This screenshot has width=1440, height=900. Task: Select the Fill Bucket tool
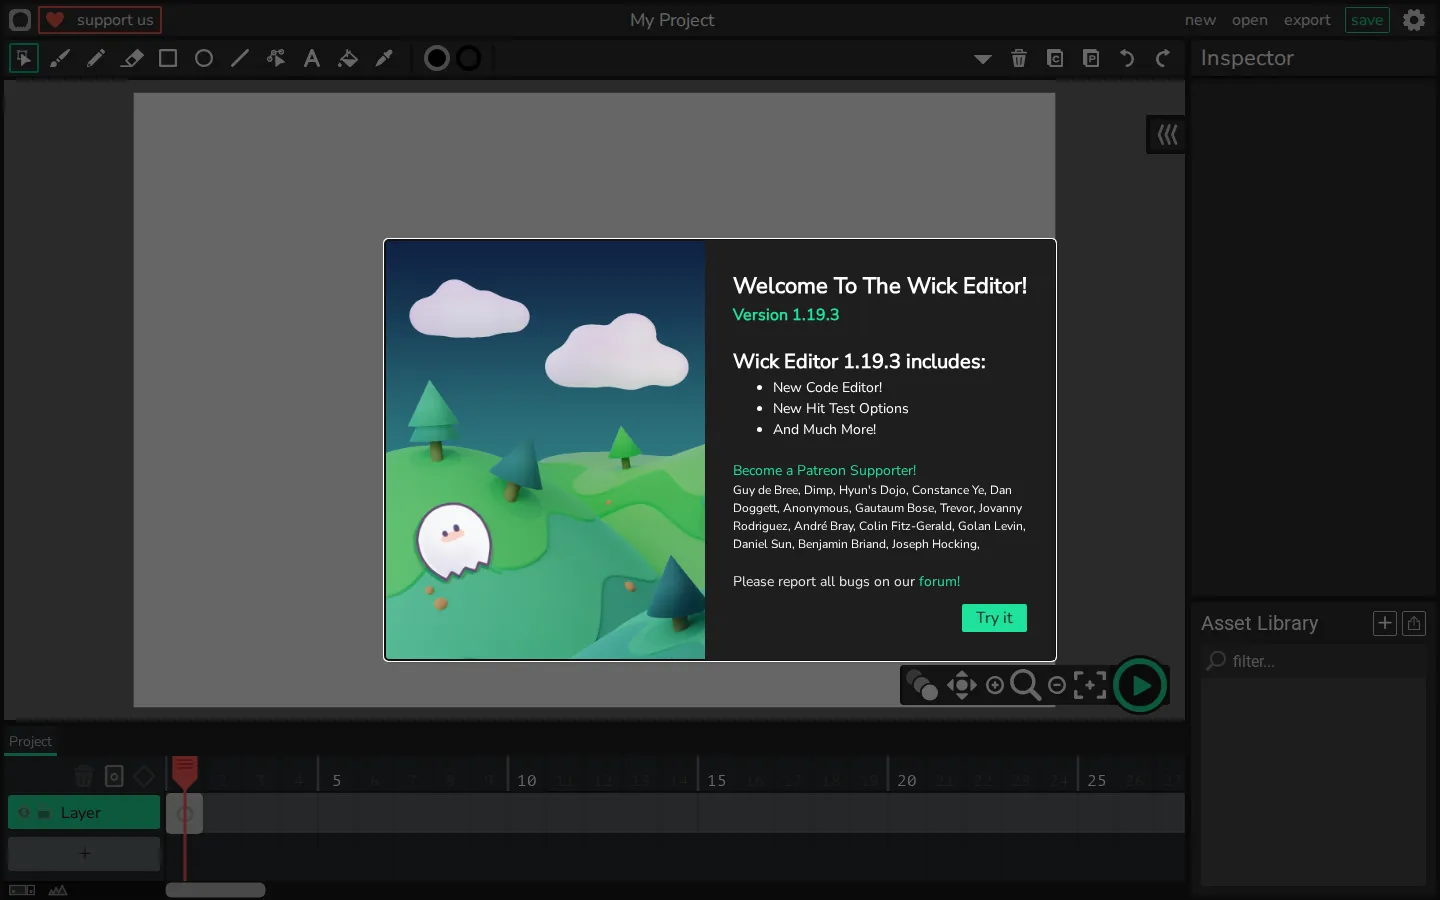click(x=348, y=58)
